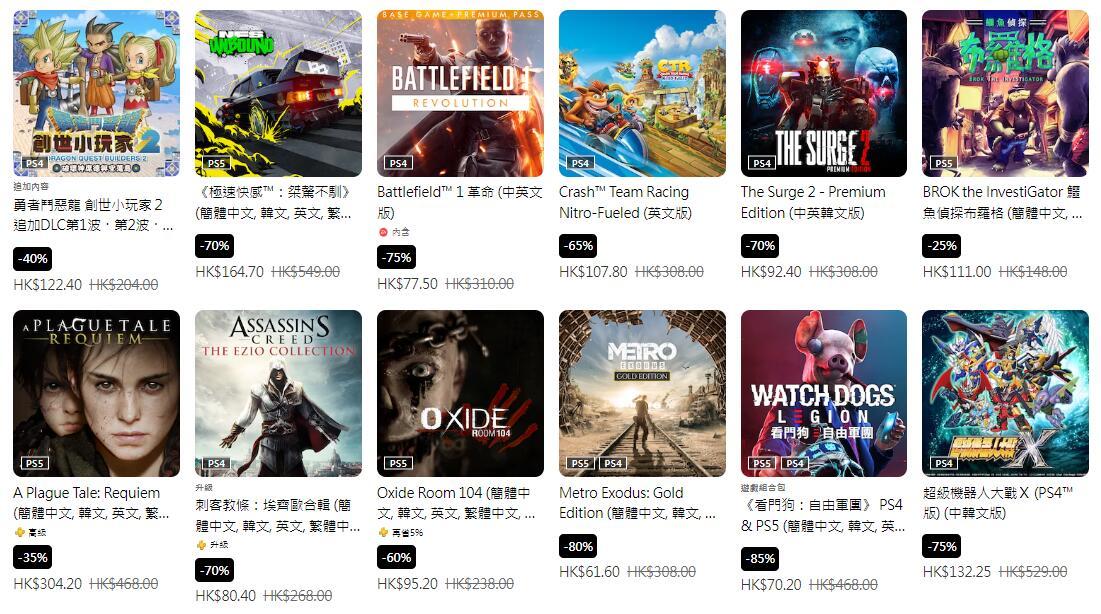
Task: Open The Surge 2 Premium Edition cover
Action: 824,93
